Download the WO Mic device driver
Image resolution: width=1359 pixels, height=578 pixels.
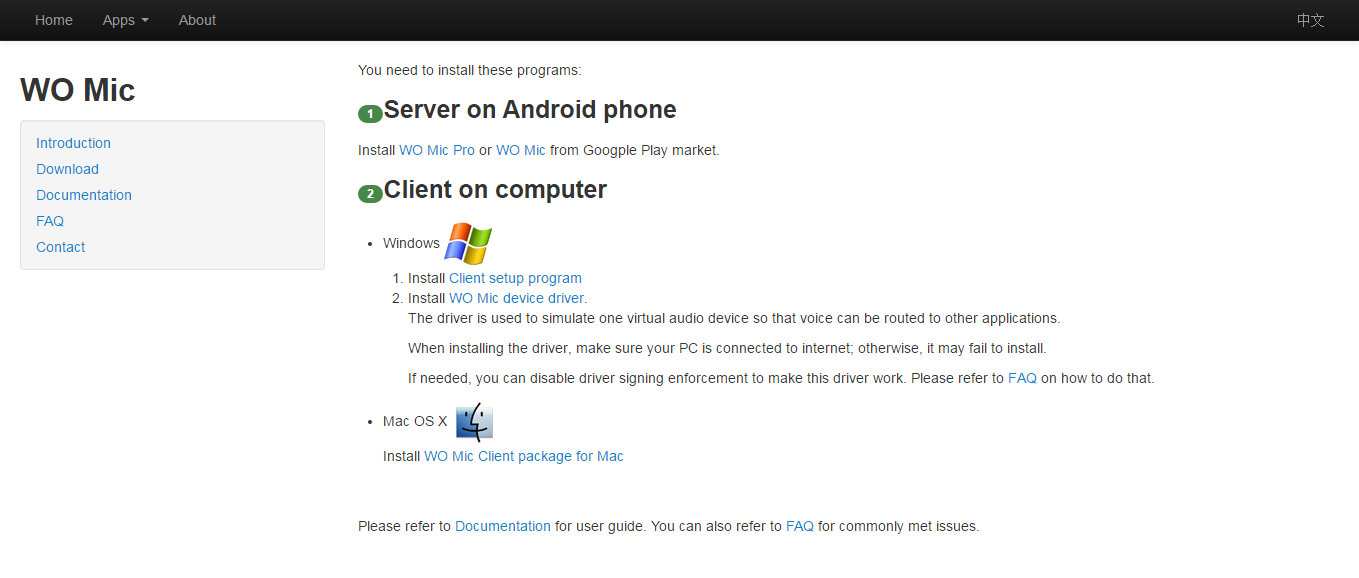click(x=516, y=298)
